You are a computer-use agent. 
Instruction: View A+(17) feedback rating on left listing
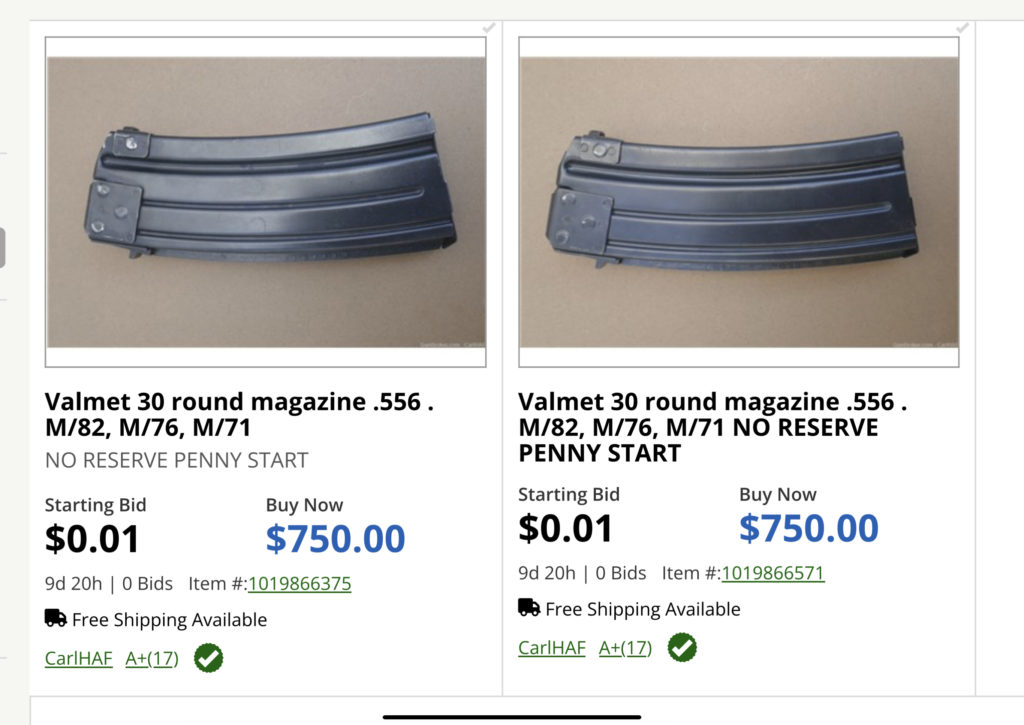(152, 659)
